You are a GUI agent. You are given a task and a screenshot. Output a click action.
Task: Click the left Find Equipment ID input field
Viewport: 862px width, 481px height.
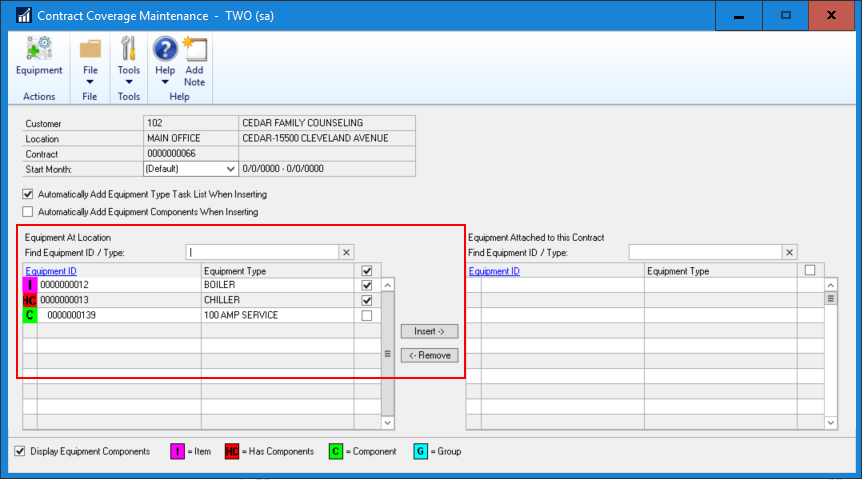[x=262, y=253]
